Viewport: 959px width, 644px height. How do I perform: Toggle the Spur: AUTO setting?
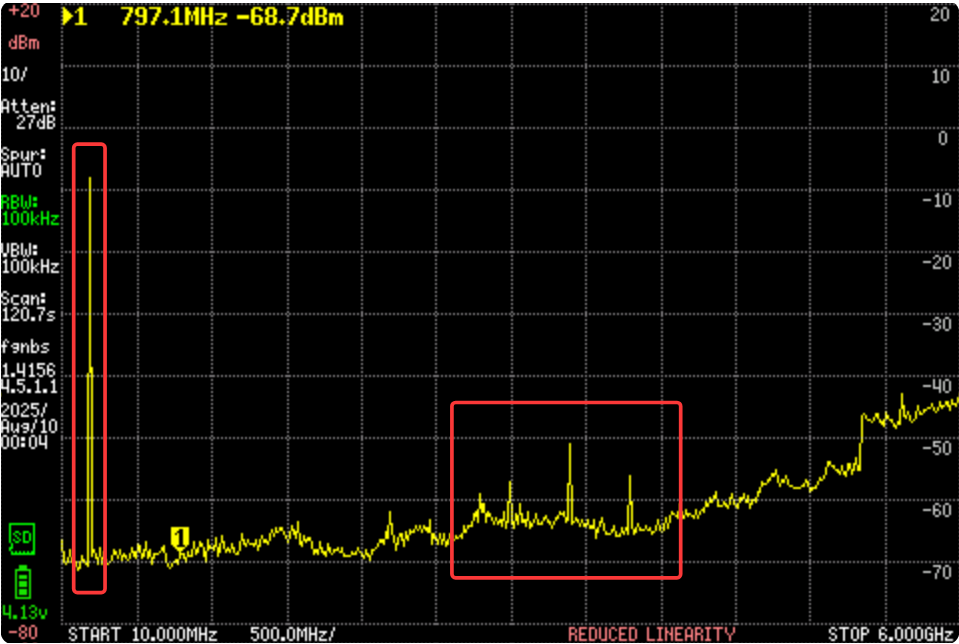[23, 162]
